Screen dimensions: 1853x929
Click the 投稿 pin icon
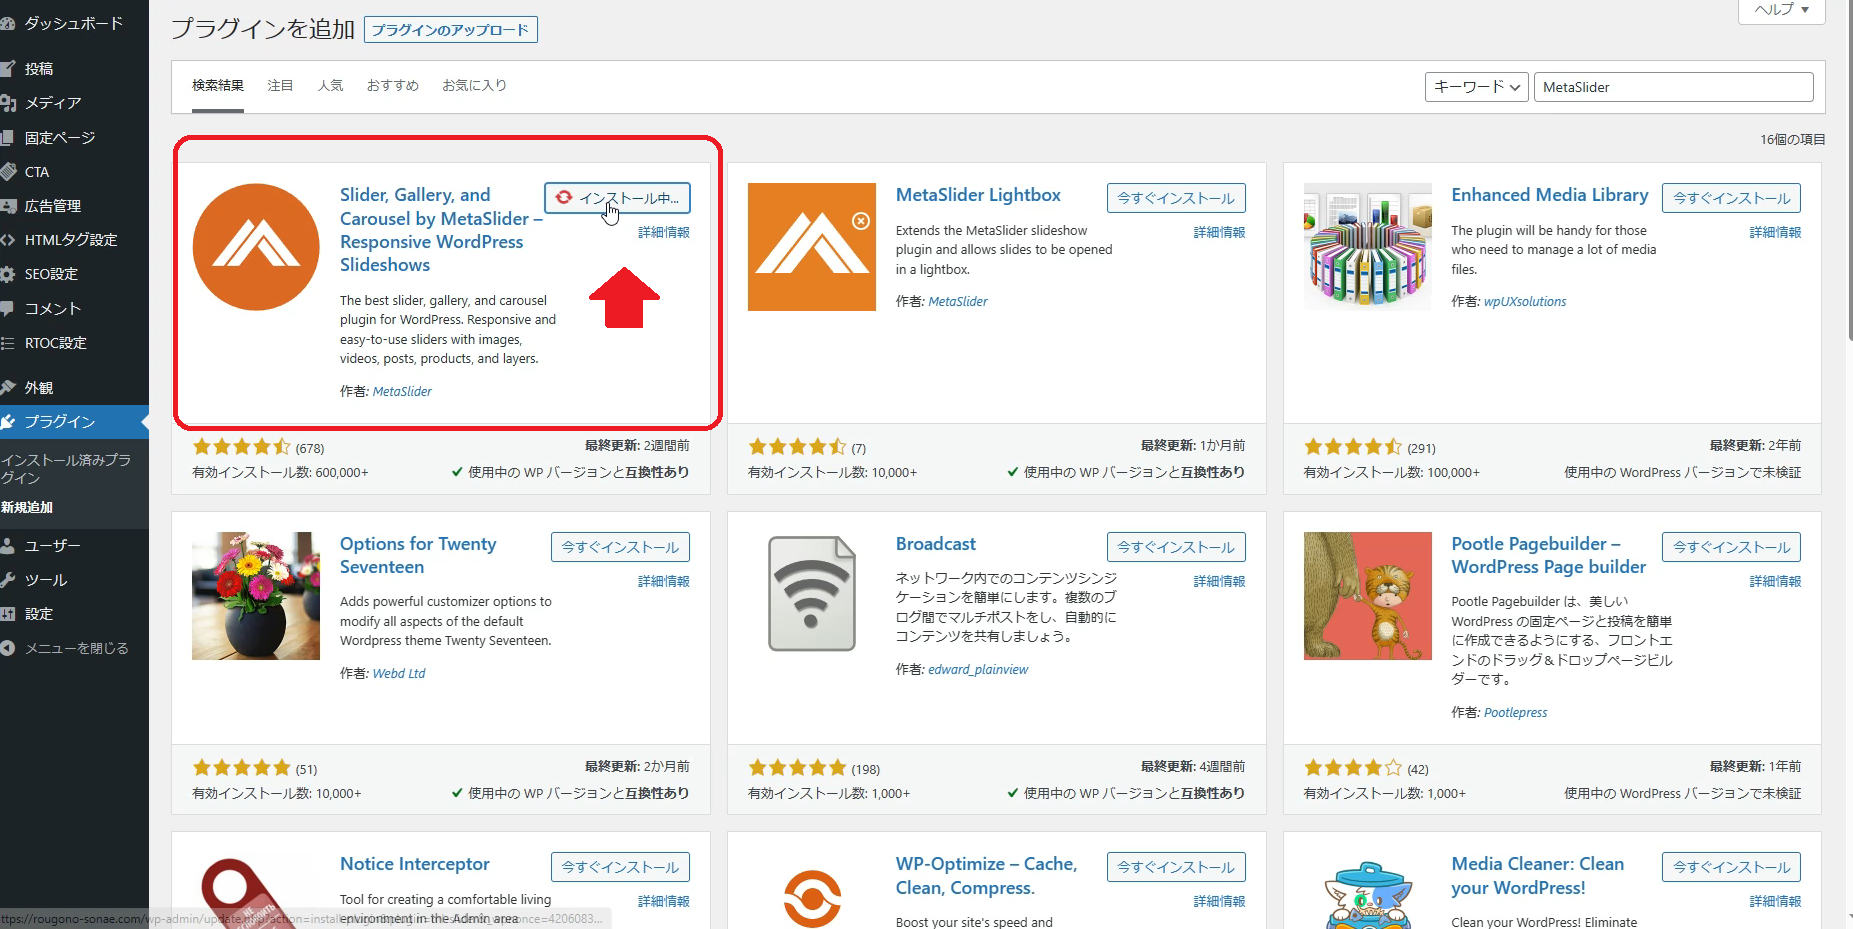coord(7,69)
